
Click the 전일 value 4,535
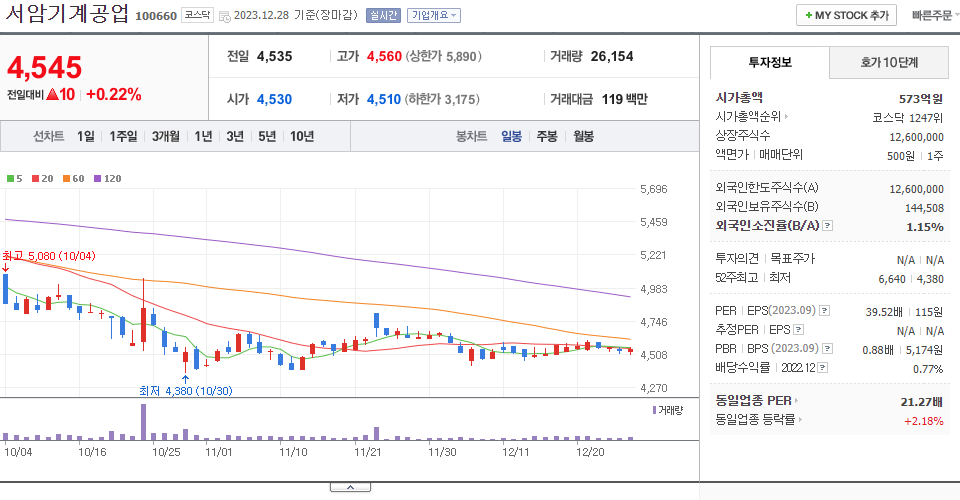pos(274,56)
